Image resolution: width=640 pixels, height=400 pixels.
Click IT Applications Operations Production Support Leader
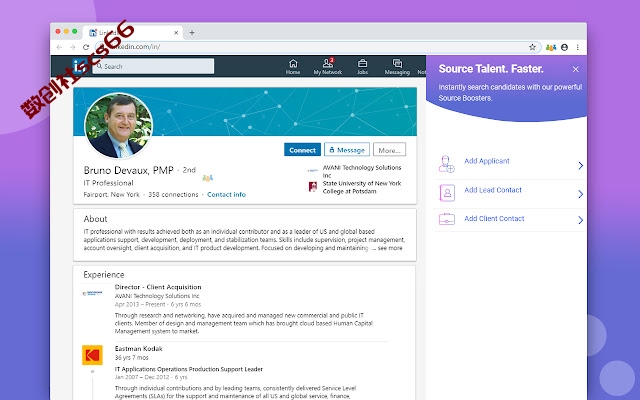[189, 369]
